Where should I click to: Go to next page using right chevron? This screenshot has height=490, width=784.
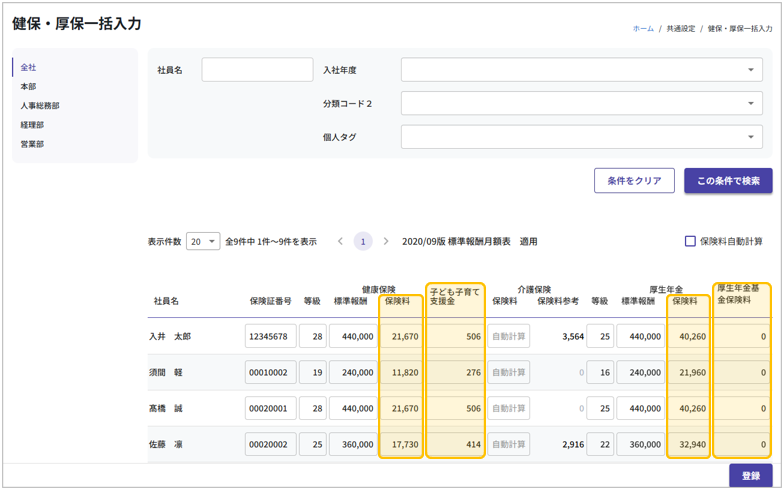click(x=386, y=241)
